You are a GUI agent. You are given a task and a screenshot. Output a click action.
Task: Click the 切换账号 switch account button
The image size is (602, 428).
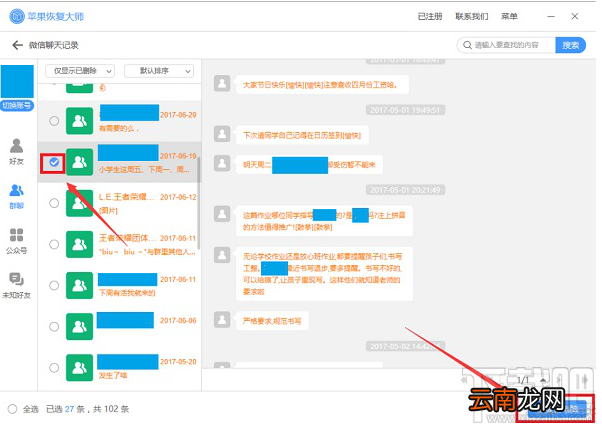[17, 105]
